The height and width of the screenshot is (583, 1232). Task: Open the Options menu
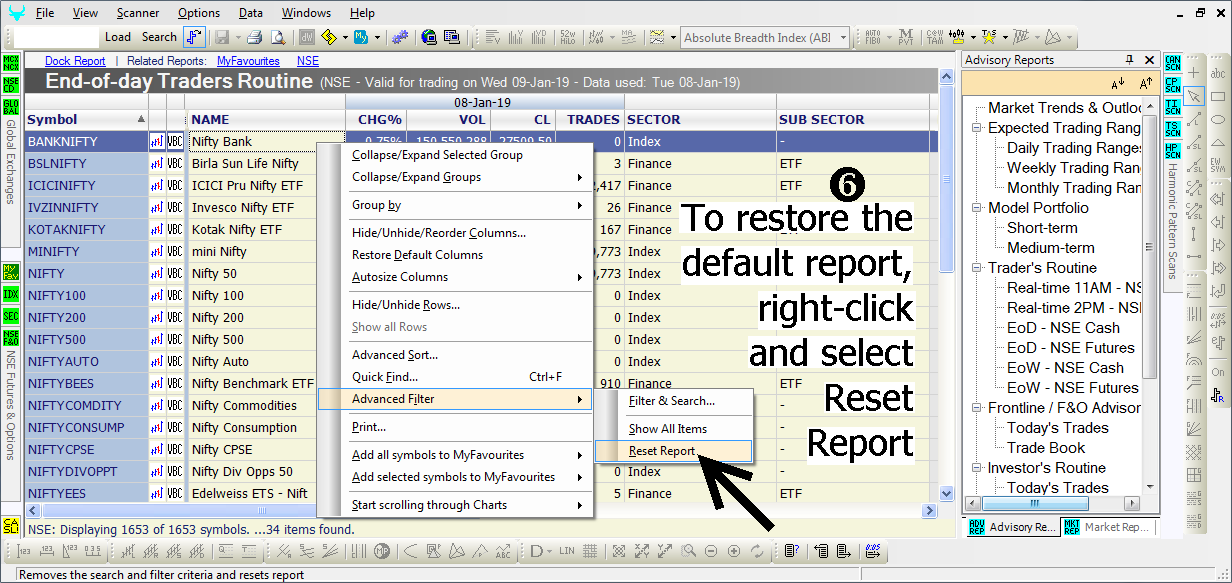click(x=199, y=13)
